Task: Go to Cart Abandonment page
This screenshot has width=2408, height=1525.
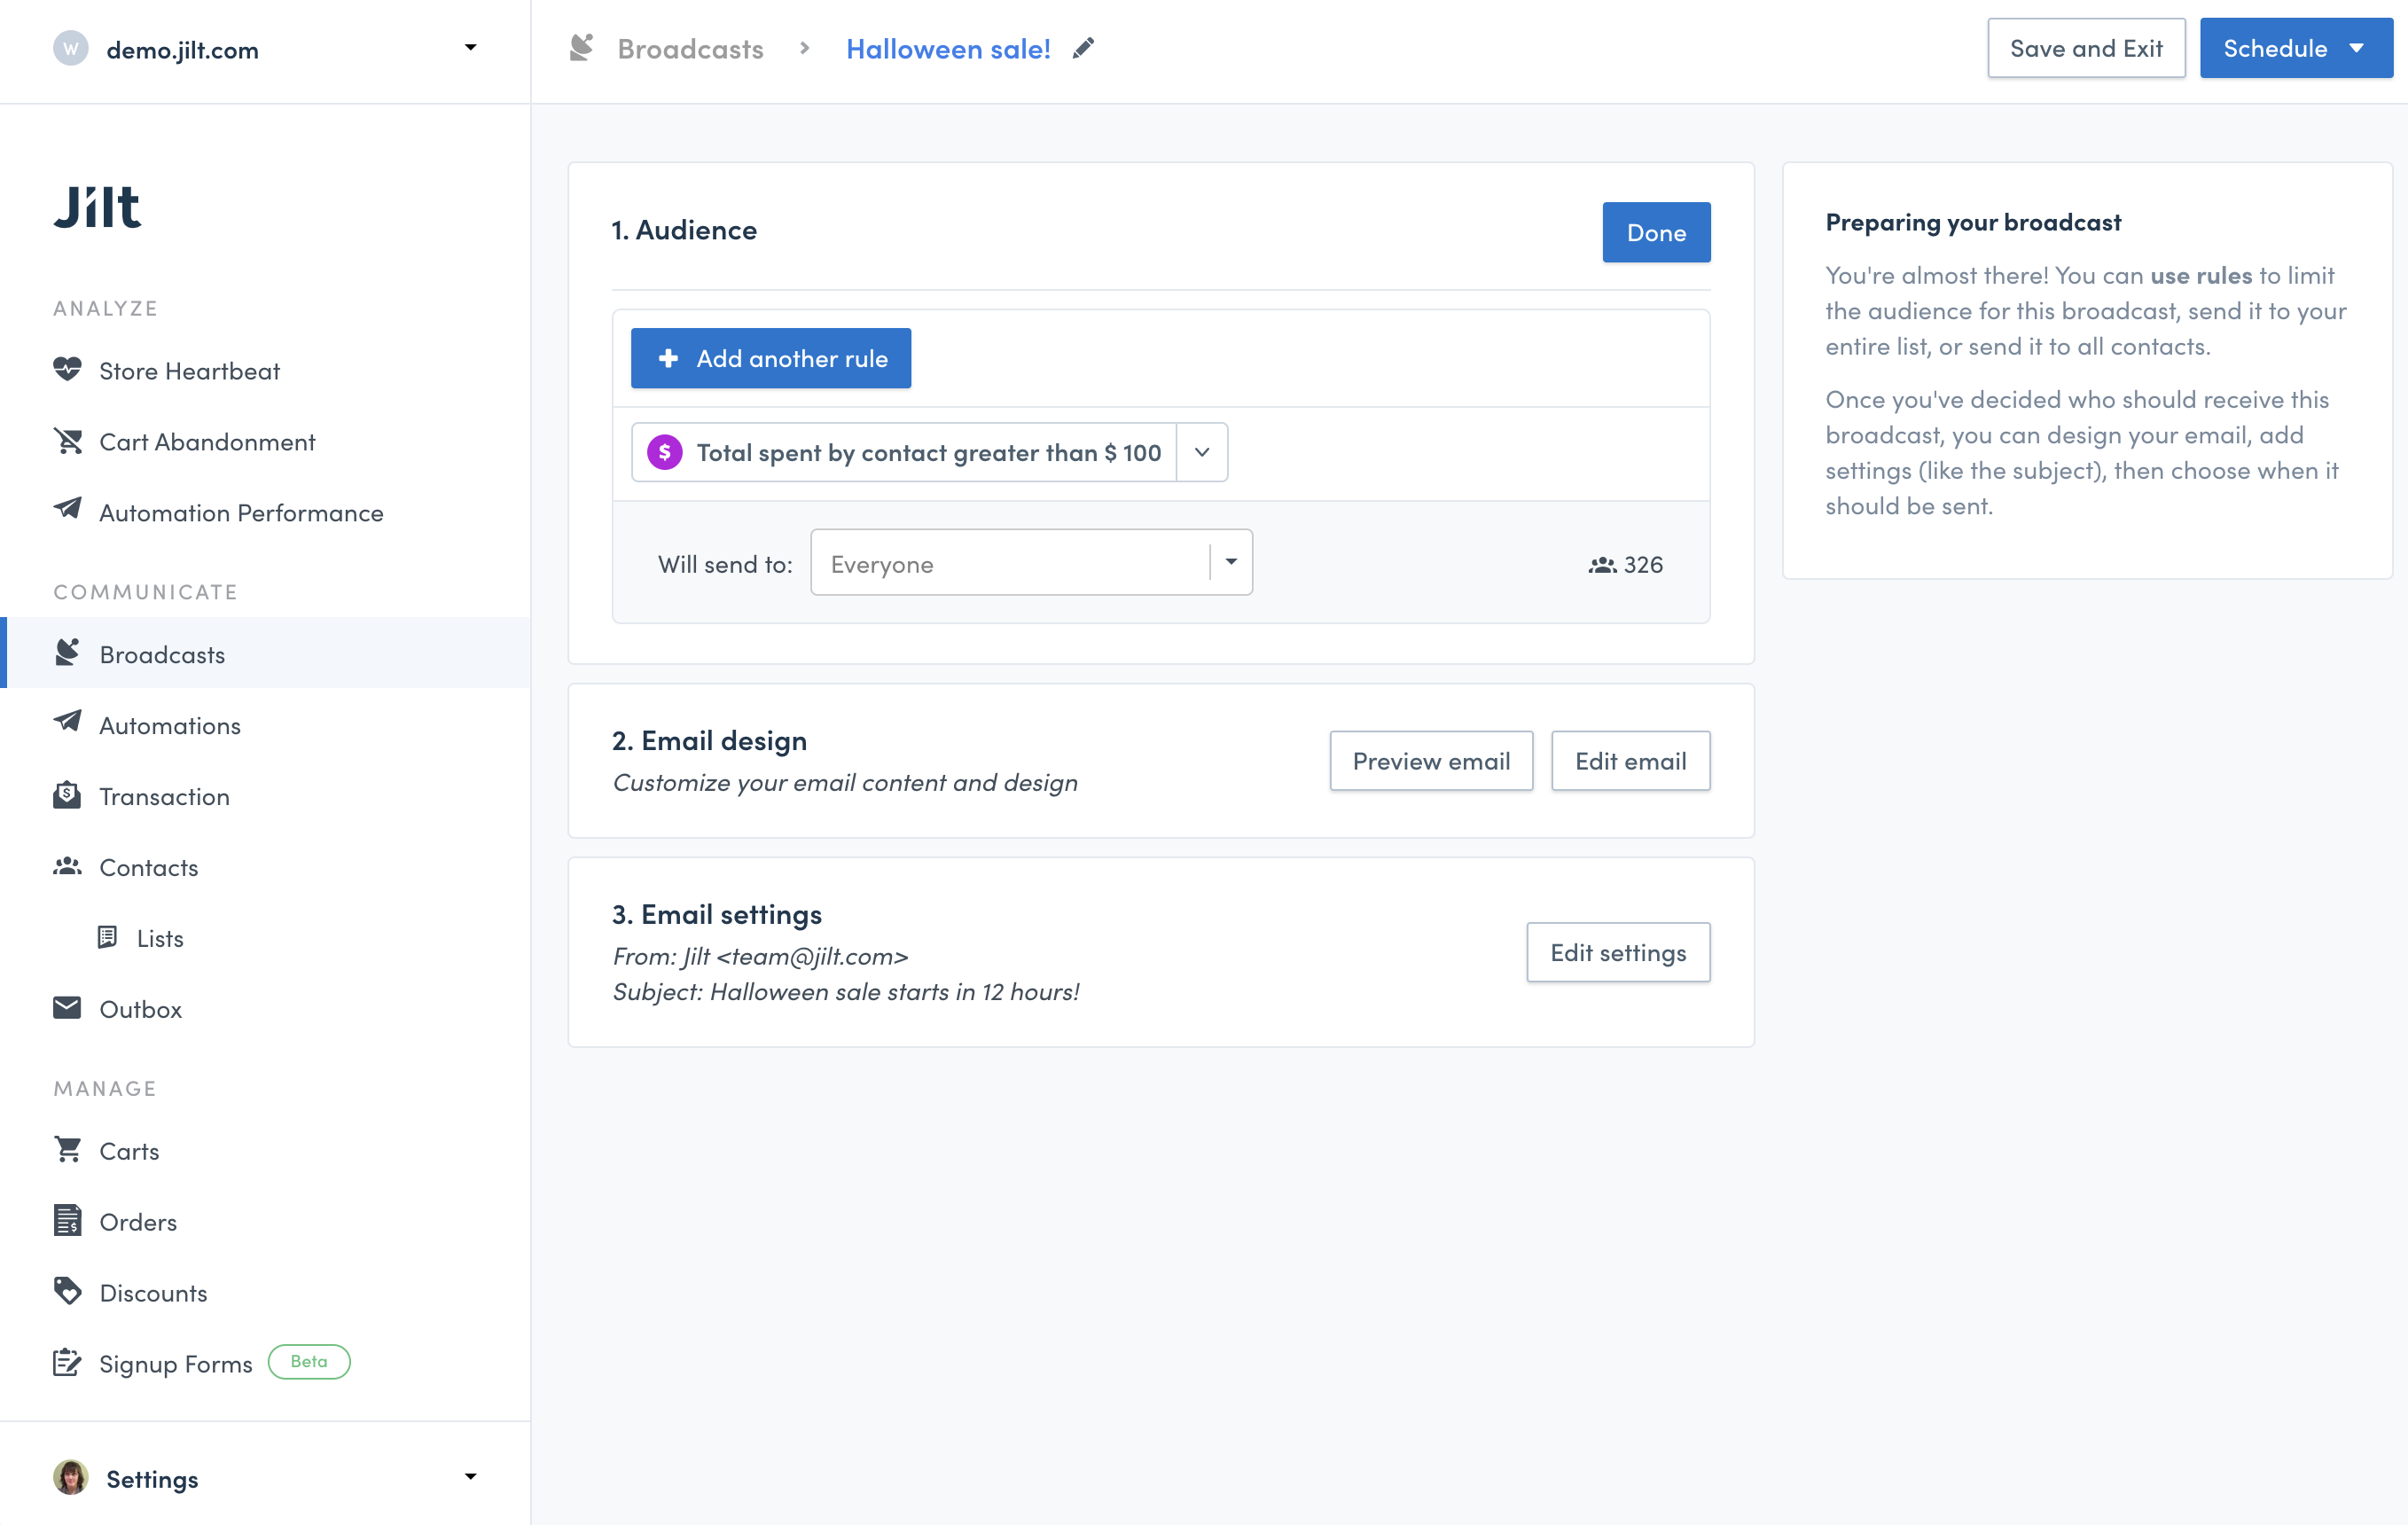Action: [x=207, y=442]
